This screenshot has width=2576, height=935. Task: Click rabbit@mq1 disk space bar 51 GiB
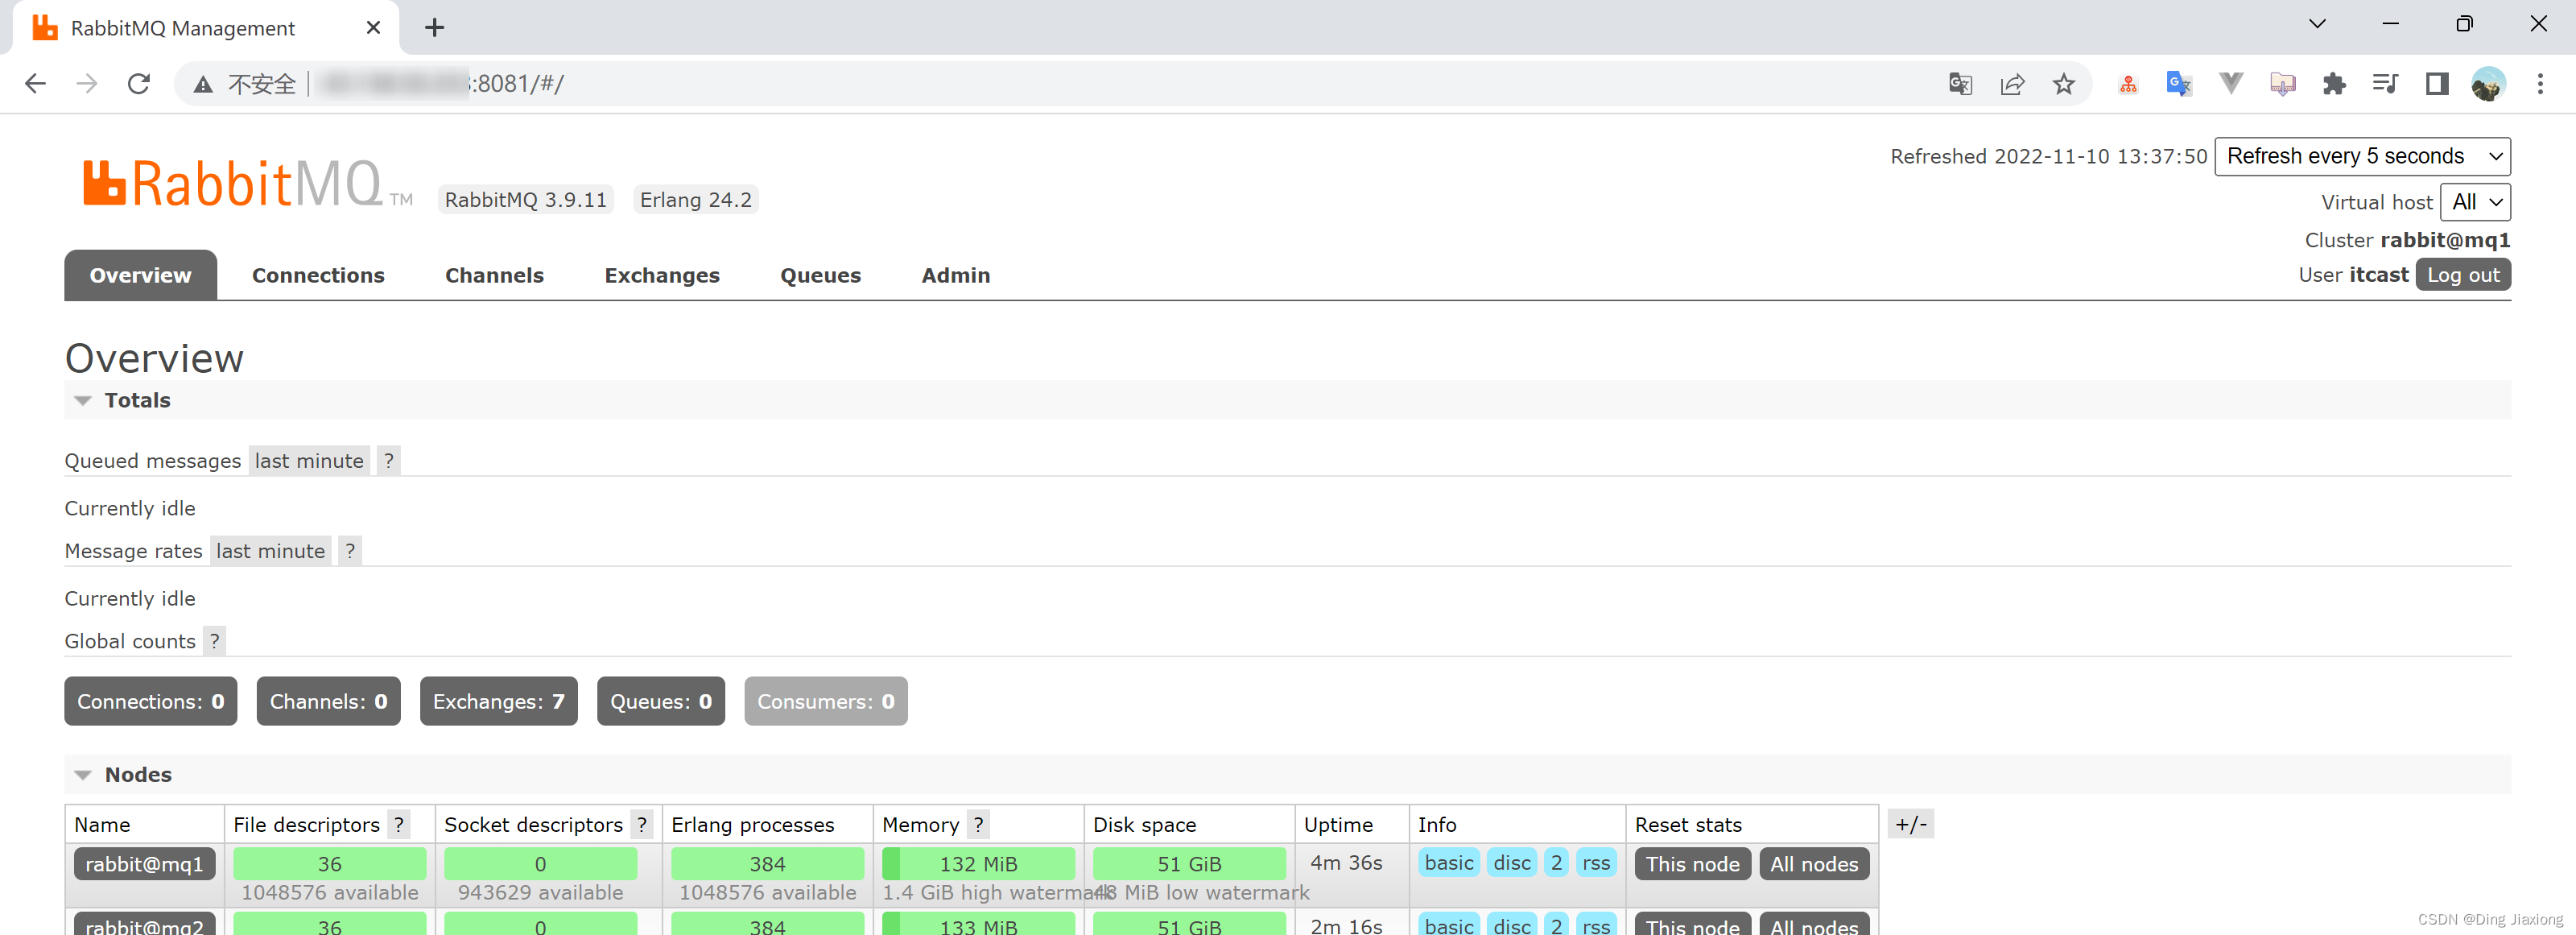point(1189,864)
